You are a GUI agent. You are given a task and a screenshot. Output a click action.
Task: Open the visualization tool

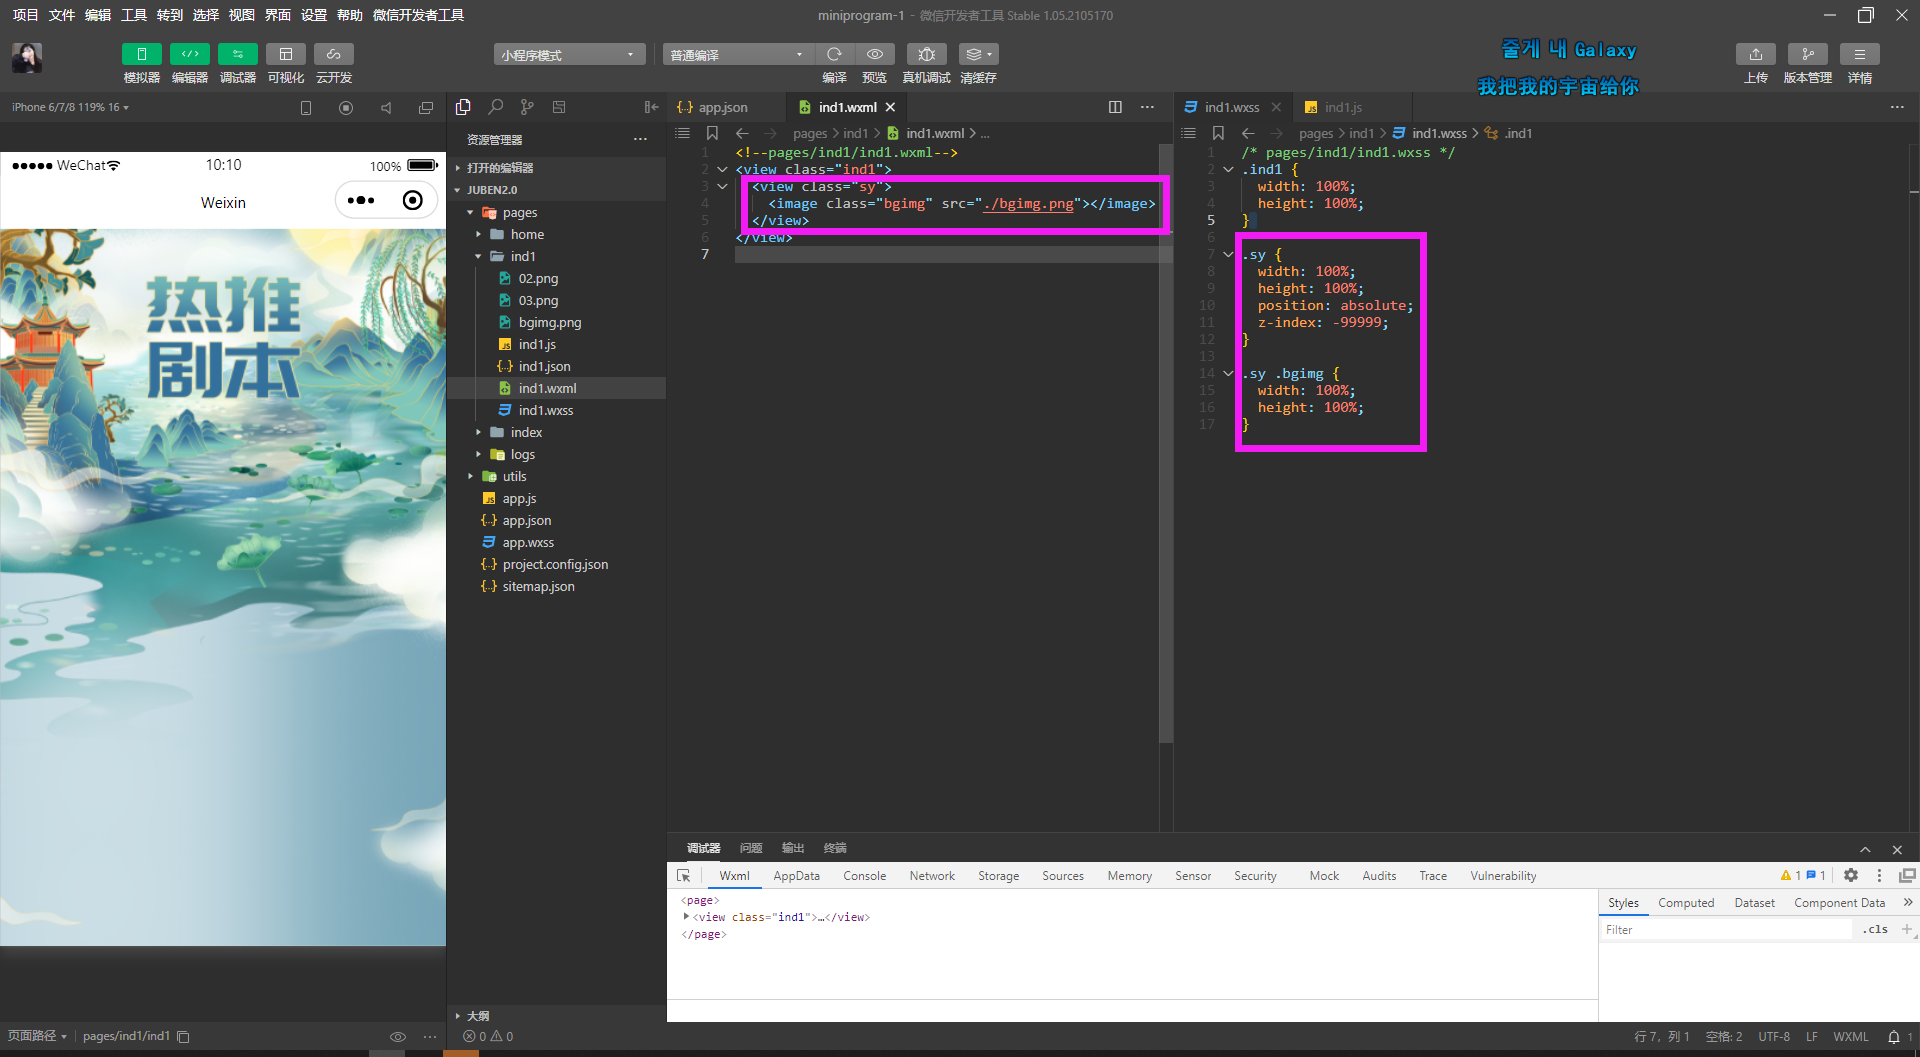285,54
